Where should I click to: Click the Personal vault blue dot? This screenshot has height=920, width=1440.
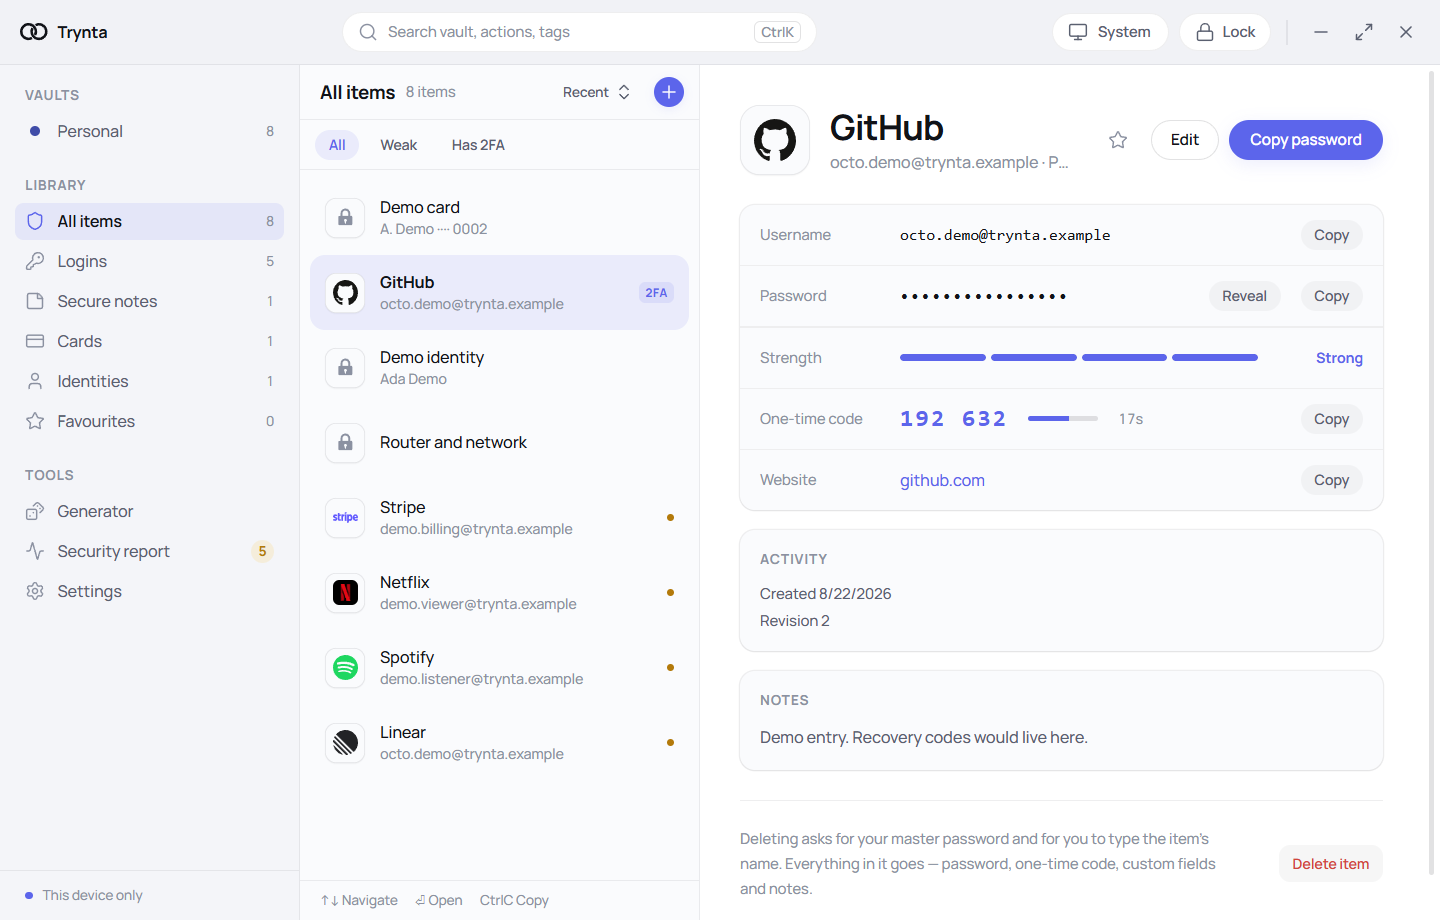pos(35,131)
